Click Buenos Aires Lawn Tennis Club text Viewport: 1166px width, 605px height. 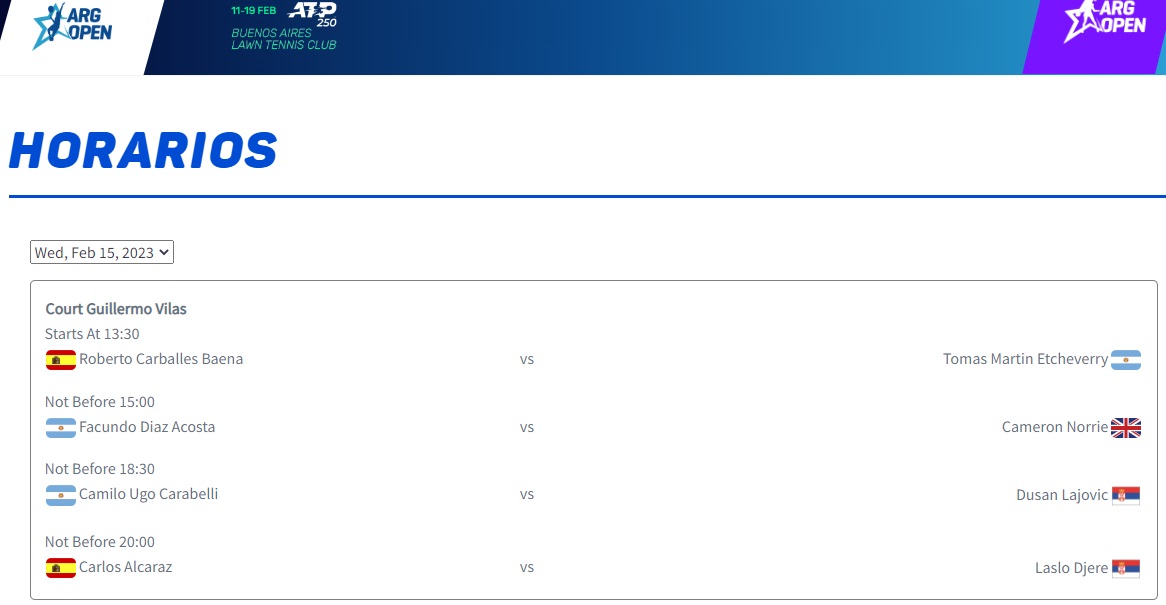click(283, 39)
